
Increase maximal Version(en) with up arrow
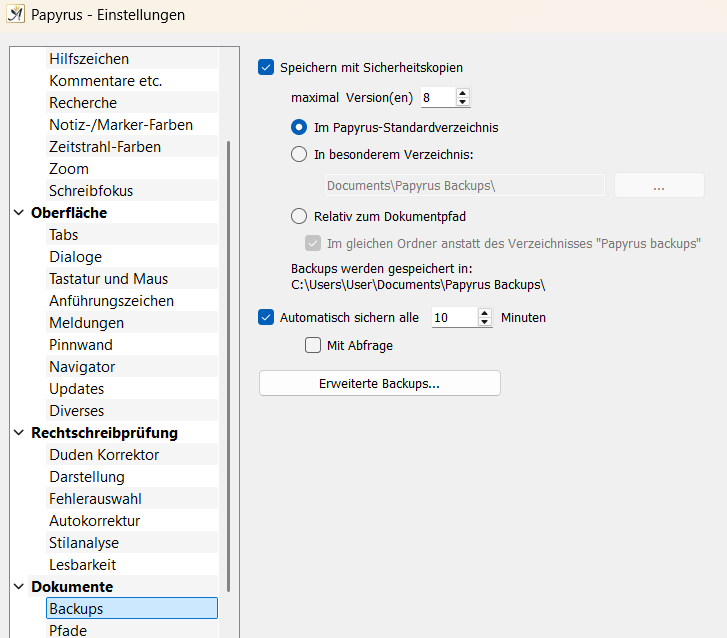tap(462, 93)
